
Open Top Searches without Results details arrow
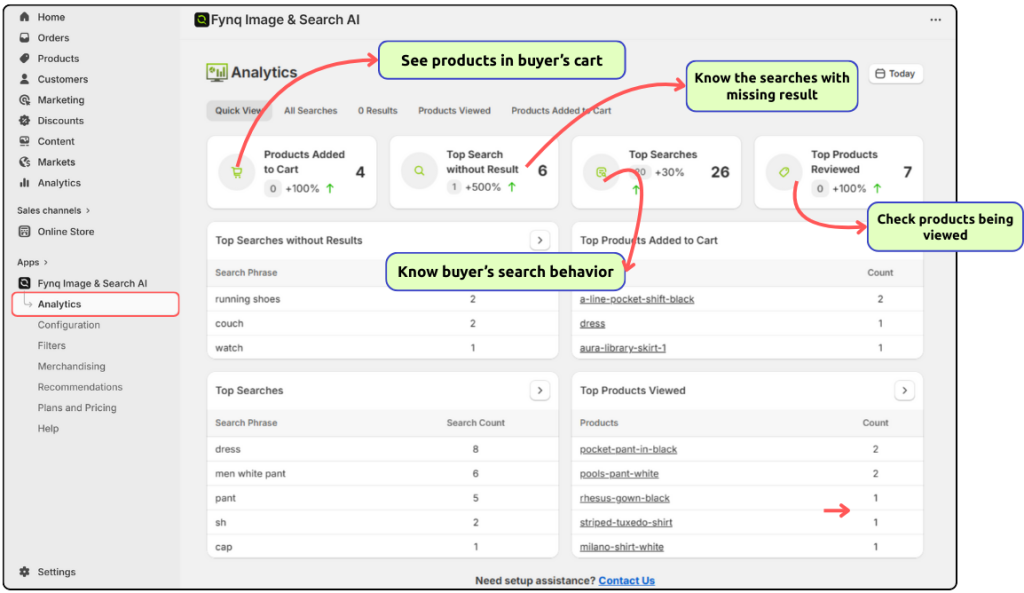539,240
